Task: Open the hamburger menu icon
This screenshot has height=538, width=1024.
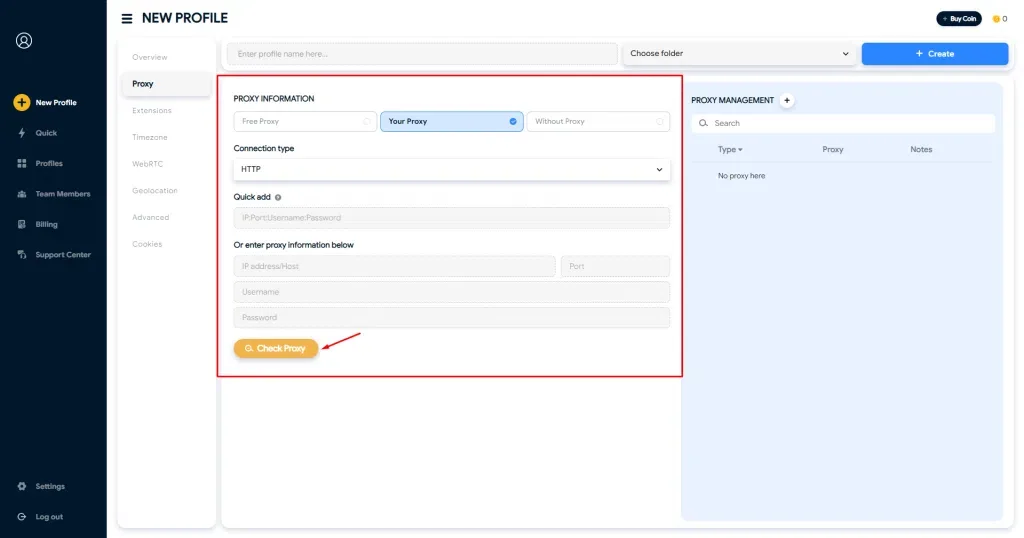Action: point(127,19)
